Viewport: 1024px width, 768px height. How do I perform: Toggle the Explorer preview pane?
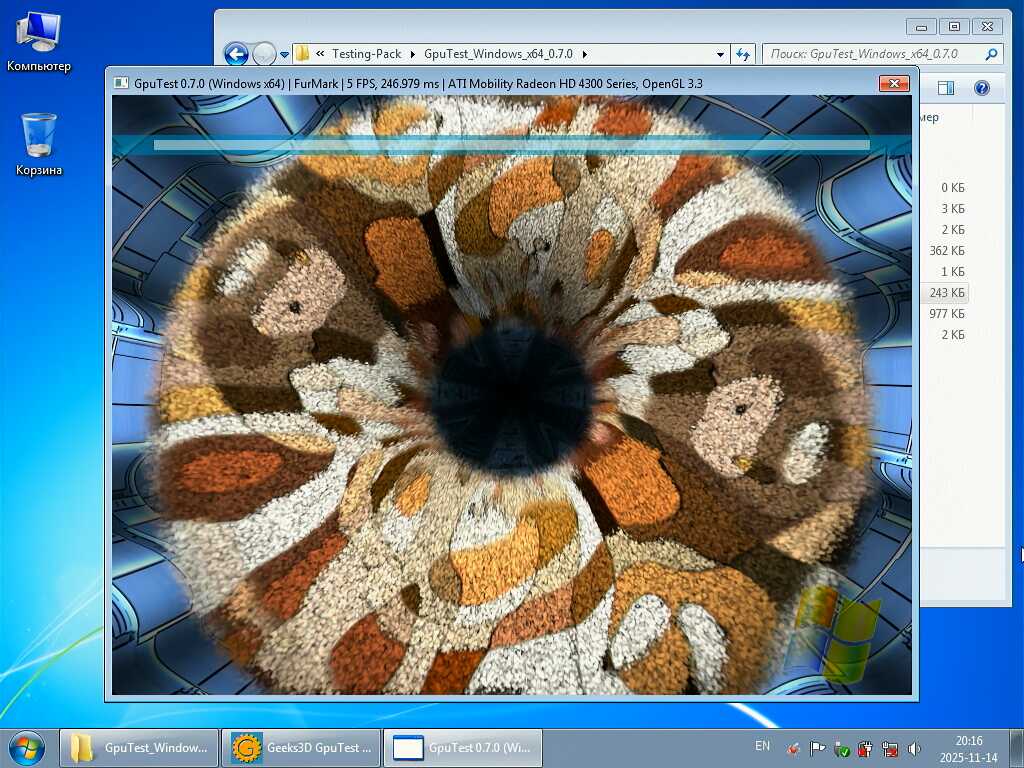pyautogui.click(x=946, y=88)
